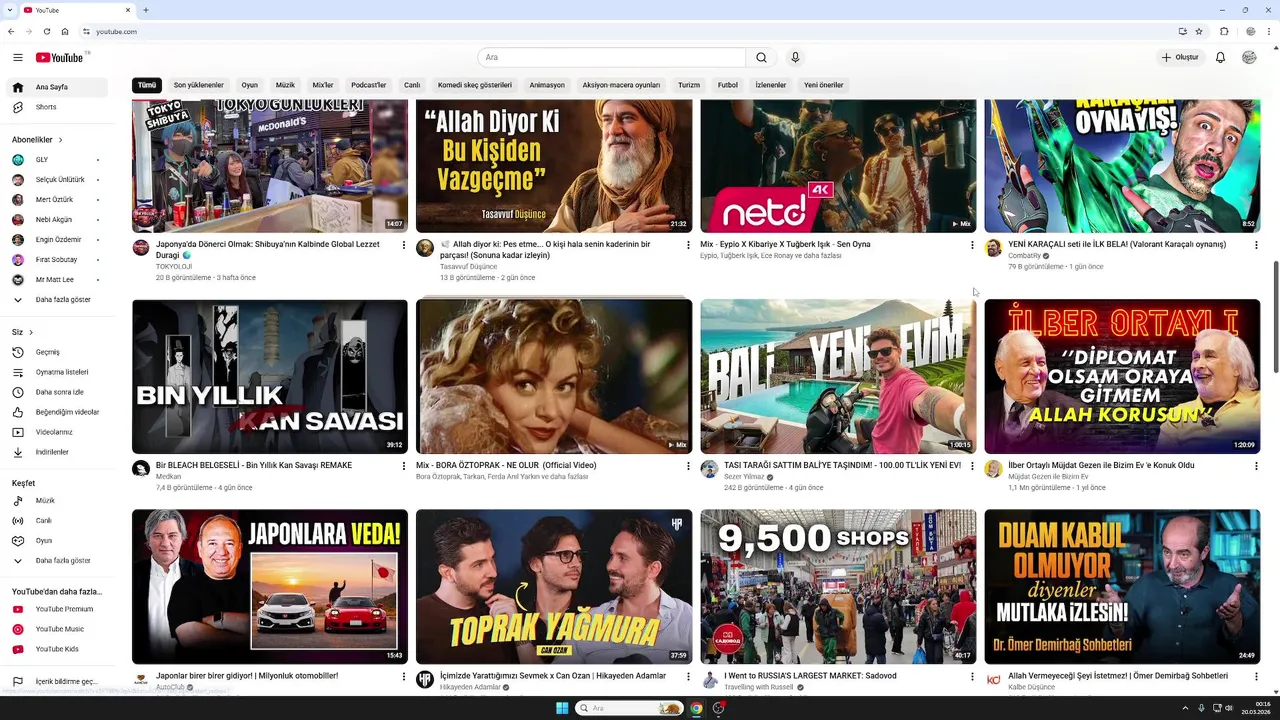Open YouTube Kids link
1280x720 pixels.
[57, 649]
